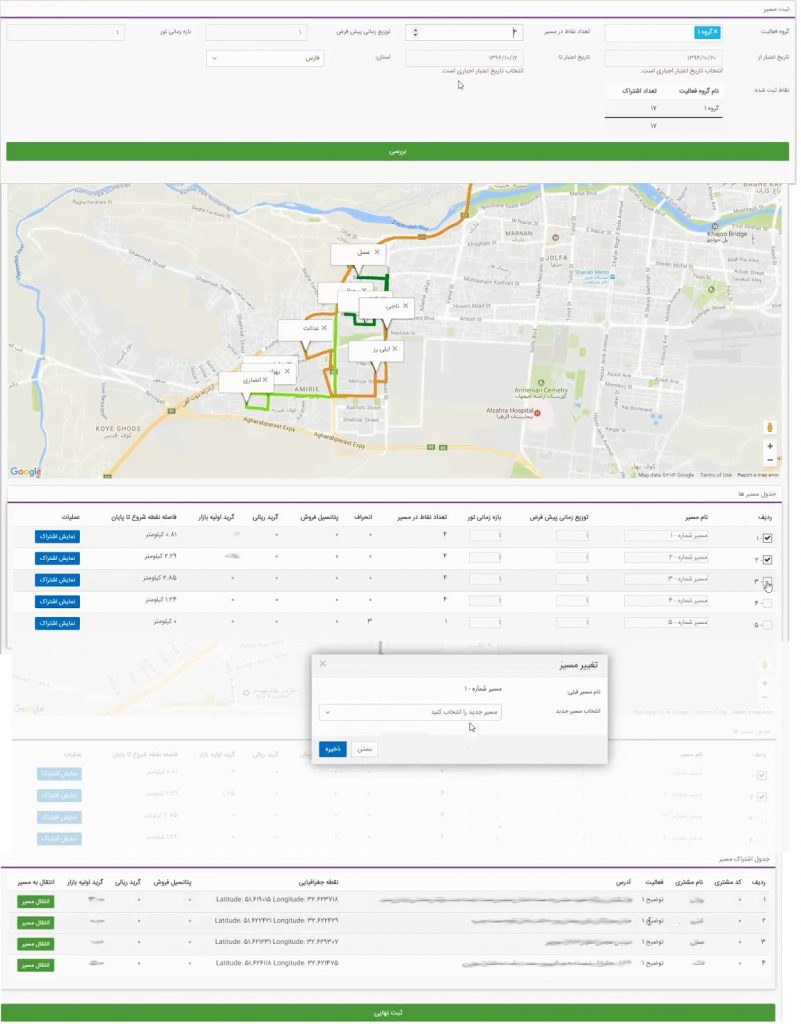Viewport: 801px width, 1024px height.
Task: Click the green بررسی review button
Action: 398,151
